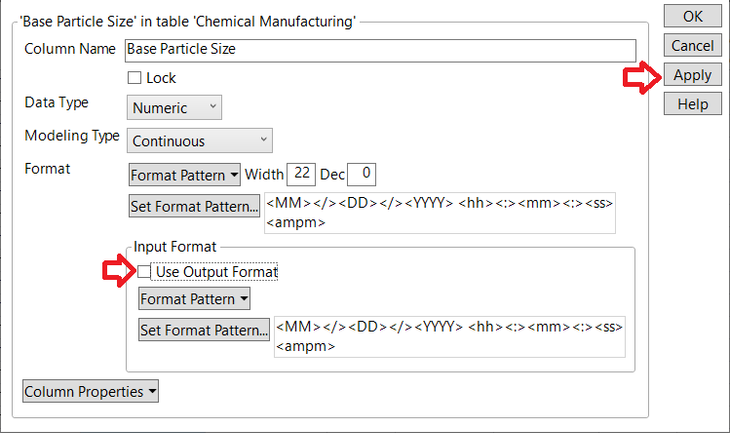Expand the Column Properties menu
This screenshot has height=433, width=730.
[x=90, y=392]
